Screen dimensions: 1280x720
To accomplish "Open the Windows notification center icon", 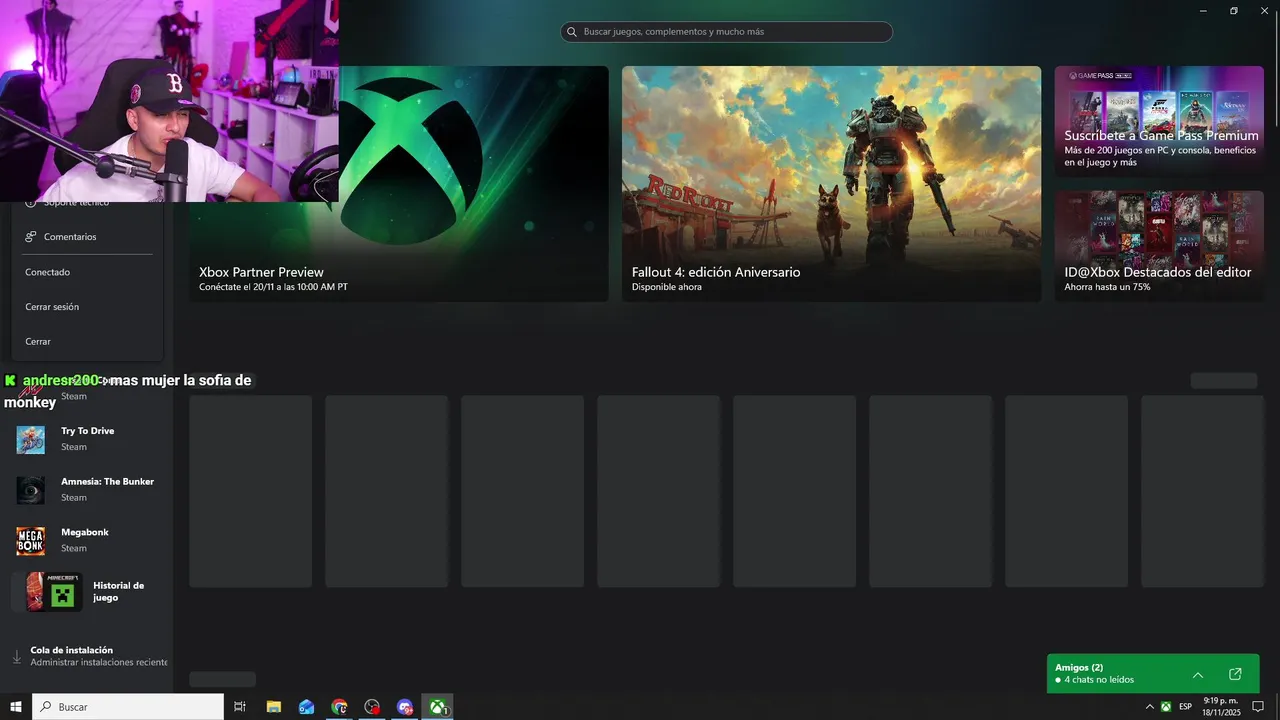I will pos(1258,707).
